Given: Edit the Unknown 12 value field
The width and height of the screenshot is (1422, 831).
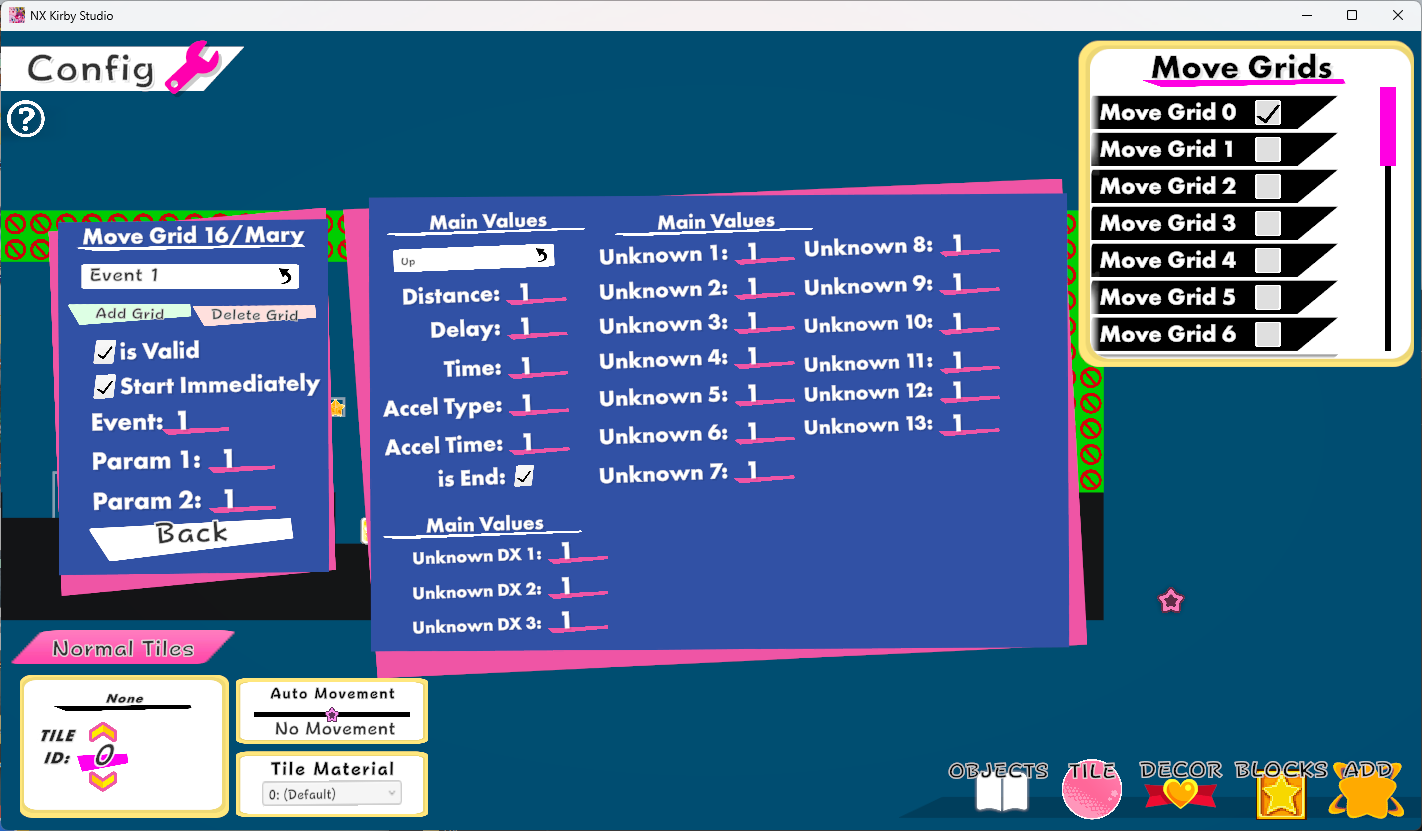Looking at the screenshot, I should (x=969, y=391).
